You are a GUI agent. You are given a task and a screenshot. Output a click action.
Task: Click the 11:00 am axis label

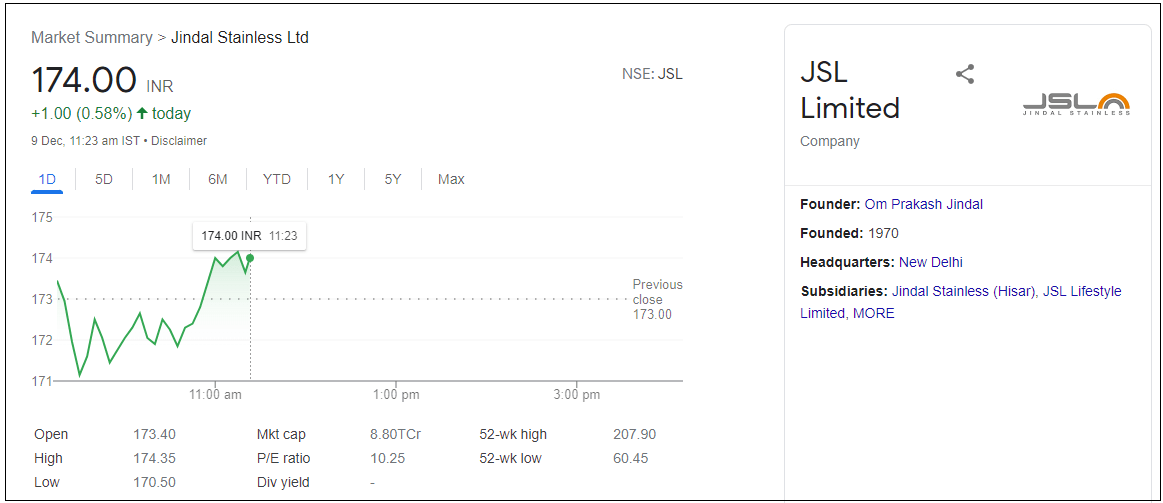coord(214,395)
